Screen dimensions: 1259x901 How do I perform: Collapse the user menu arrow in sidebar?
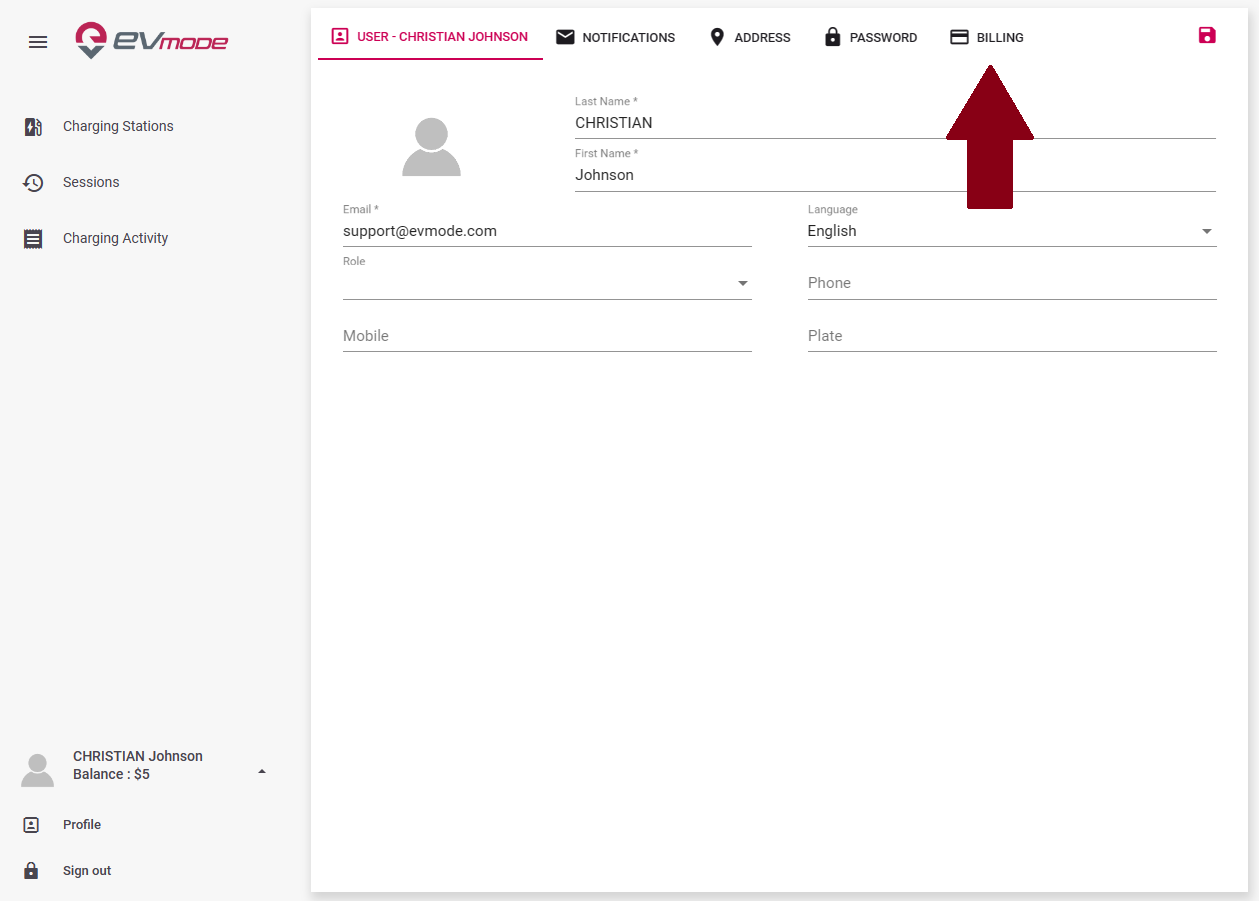pos(262,771)
